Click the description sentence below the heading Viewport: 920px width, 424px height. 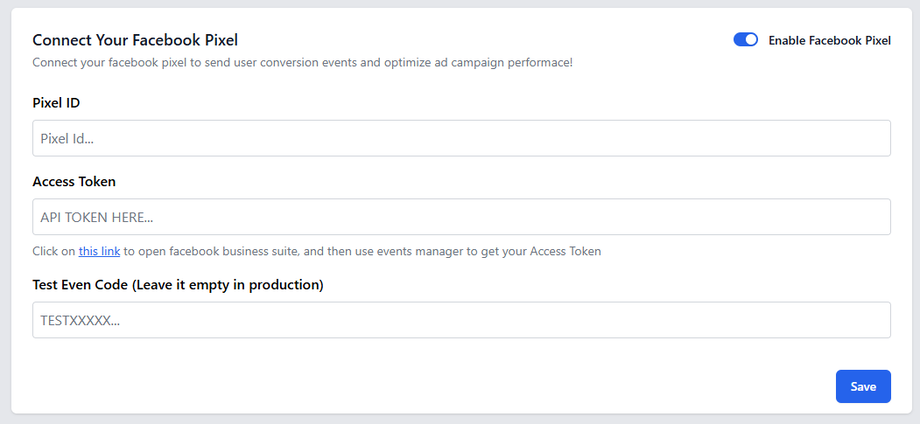[302, 63]
